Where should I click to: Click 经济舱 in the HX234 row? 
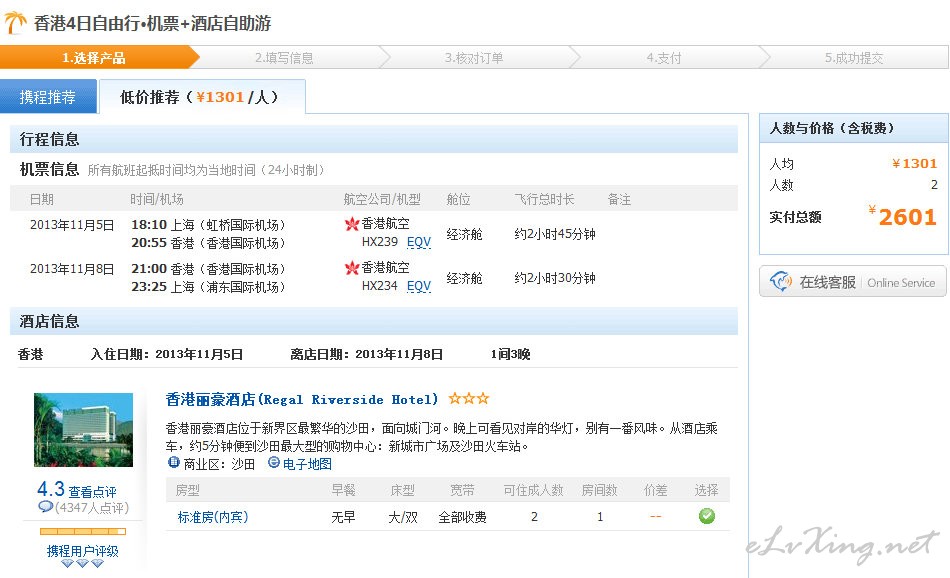coord(464,278)
